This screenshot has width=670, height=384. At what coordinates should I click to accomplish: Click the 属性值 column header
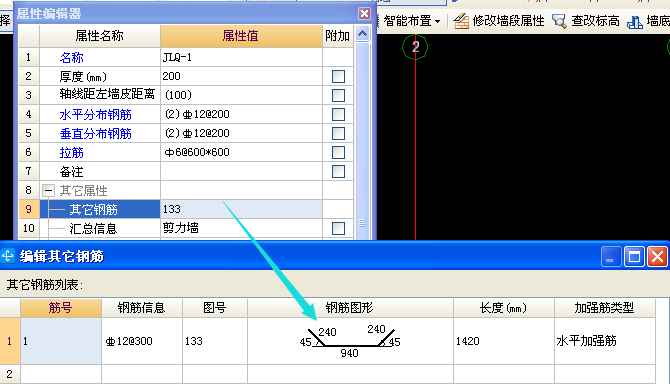coord(241,36)
